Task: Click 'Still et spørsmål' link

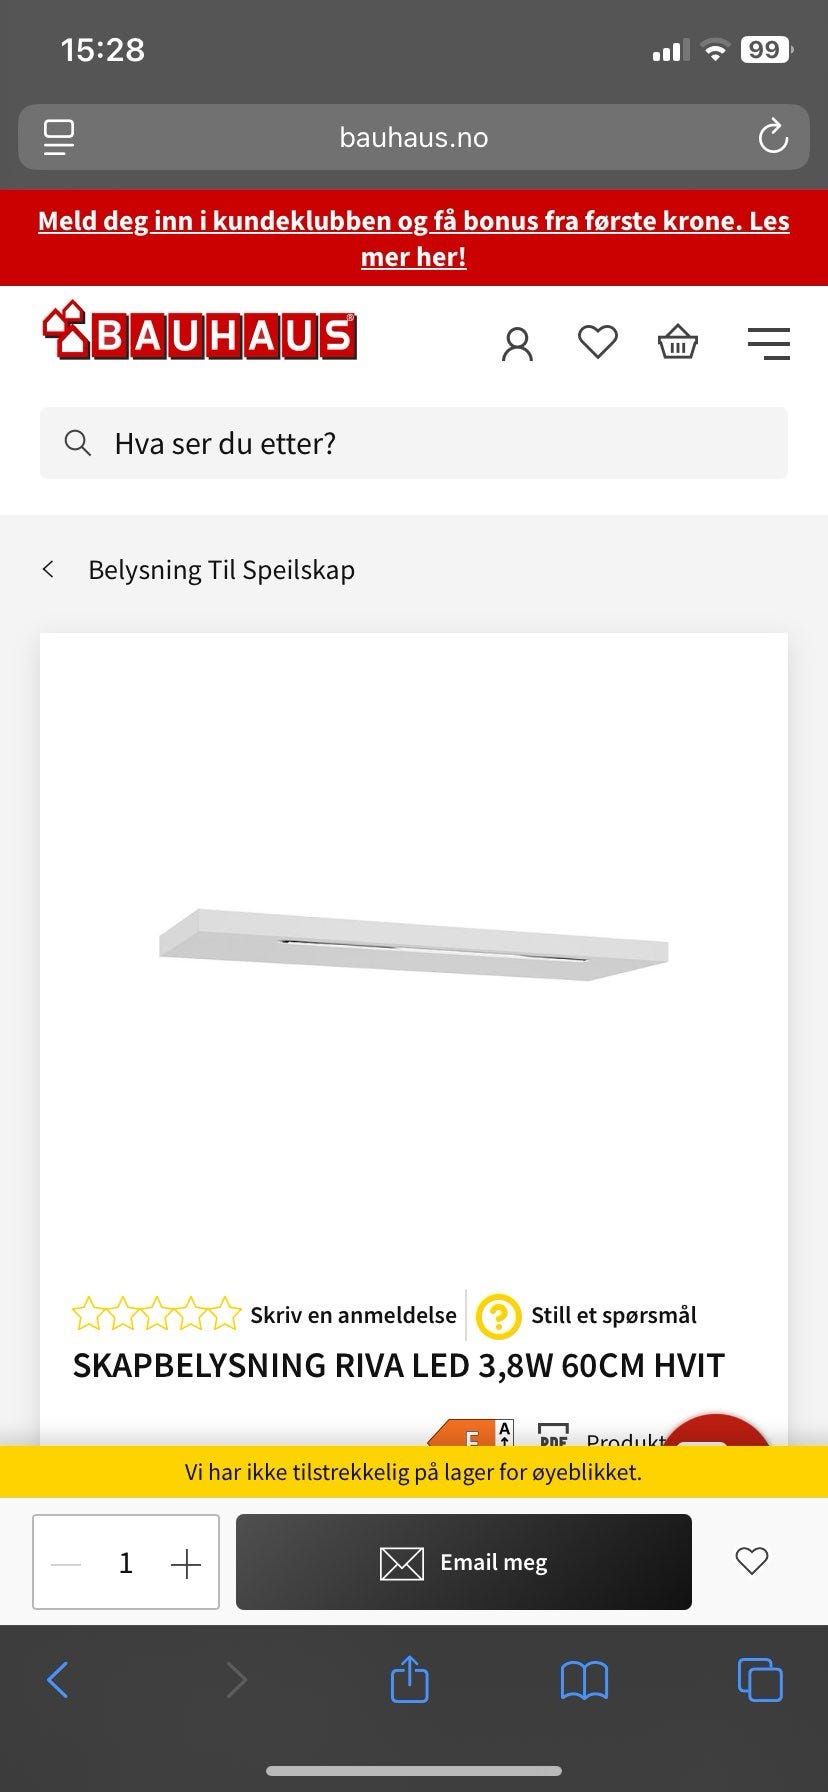Action: [613, 1315]
